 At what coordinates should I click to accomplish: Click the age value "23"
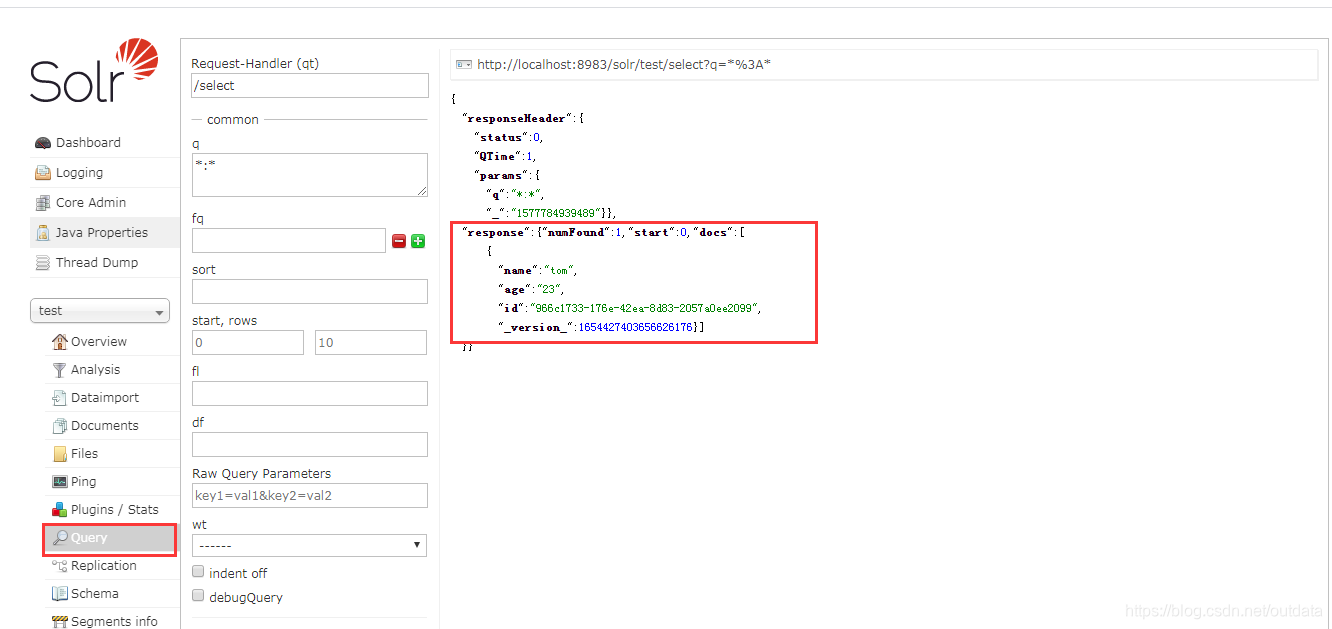click(x=550, y=289)
